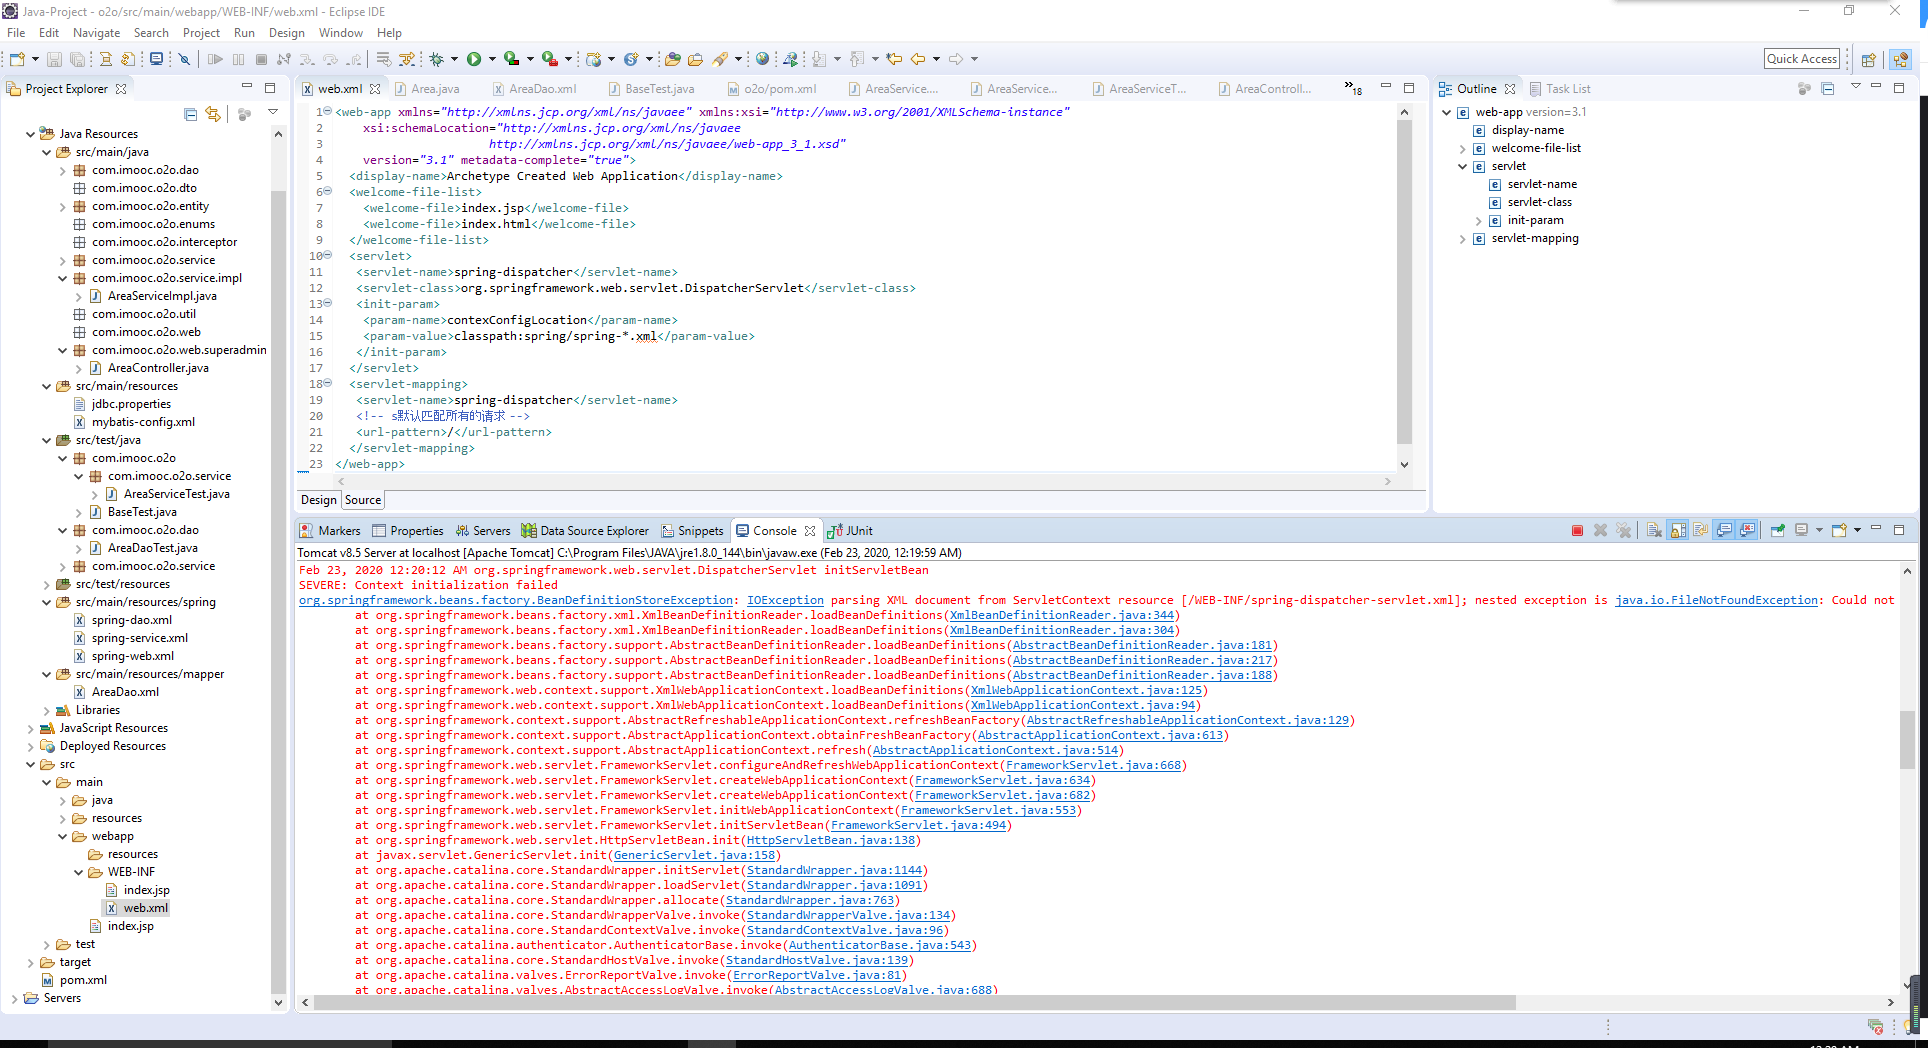Open the Run button dropdown arrow
Screen dimensions: 1928x1048
coord(491,59)
